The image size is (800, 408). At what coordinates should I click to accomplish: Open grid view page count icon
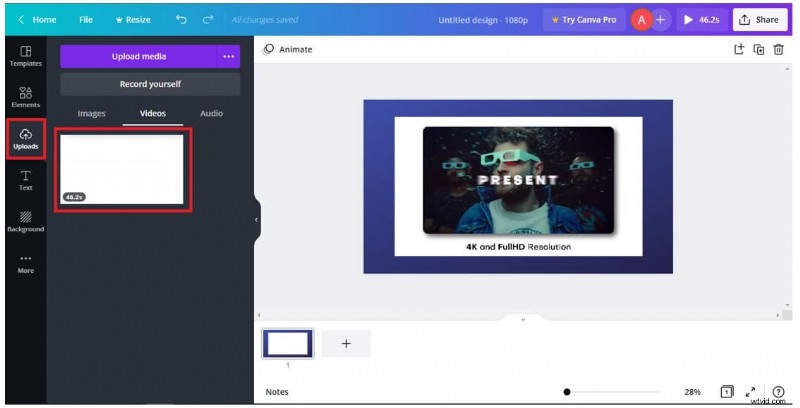[727, 392]
